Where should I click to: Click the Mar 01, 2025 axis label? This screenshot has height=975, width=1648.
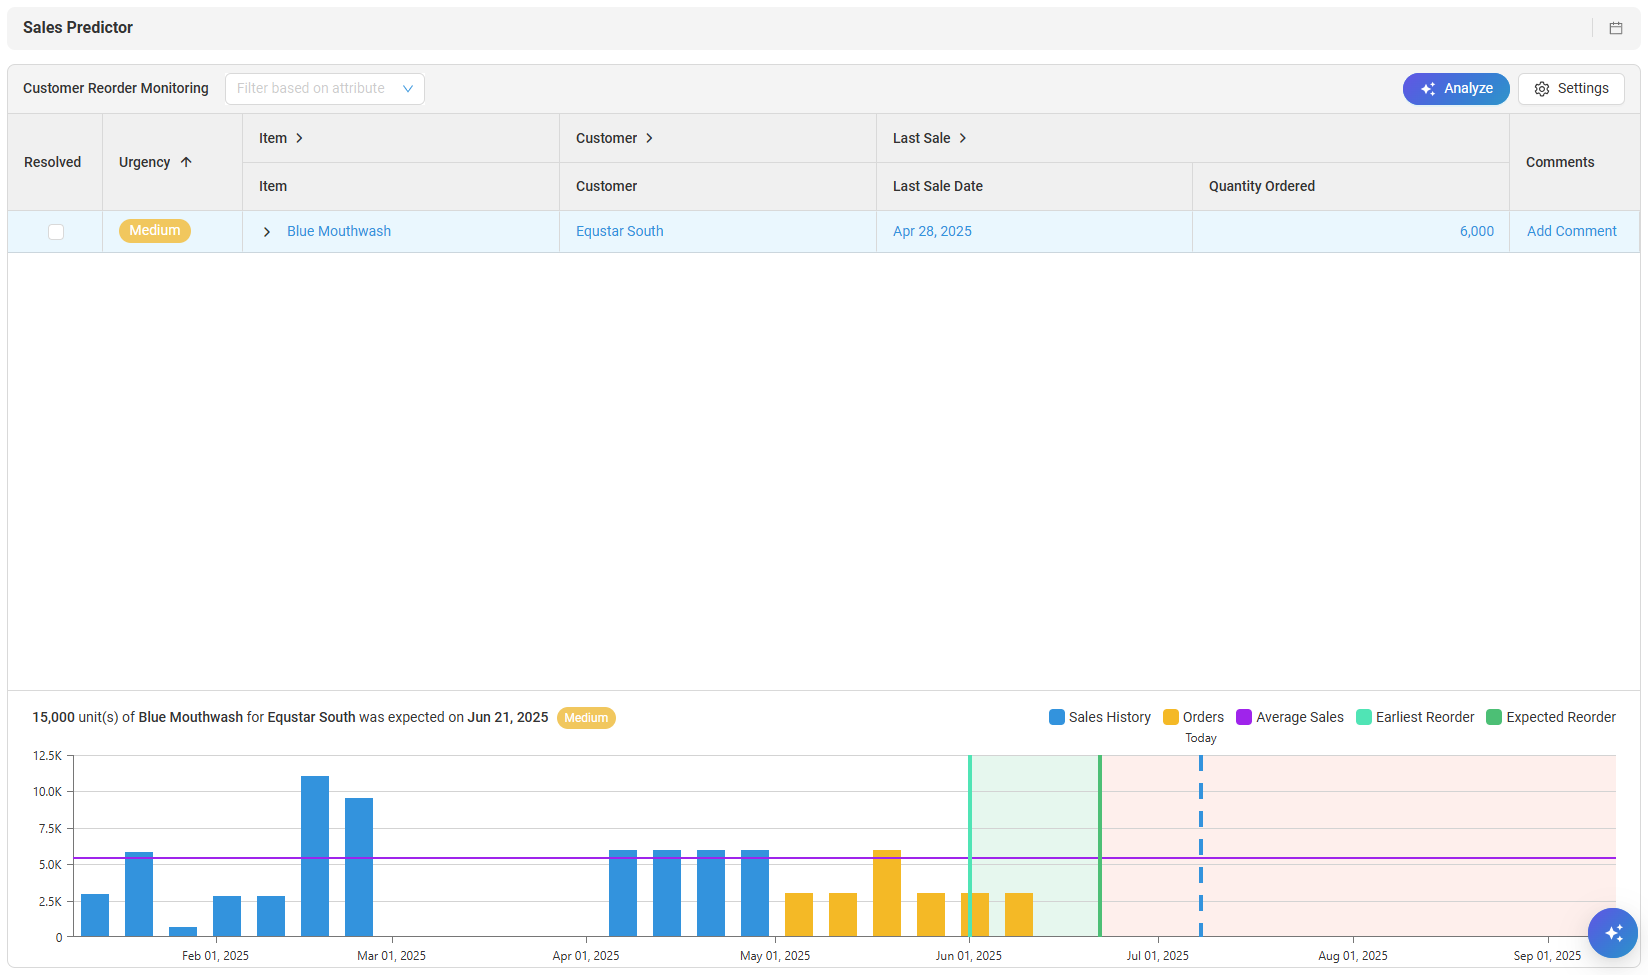[391, 956]
